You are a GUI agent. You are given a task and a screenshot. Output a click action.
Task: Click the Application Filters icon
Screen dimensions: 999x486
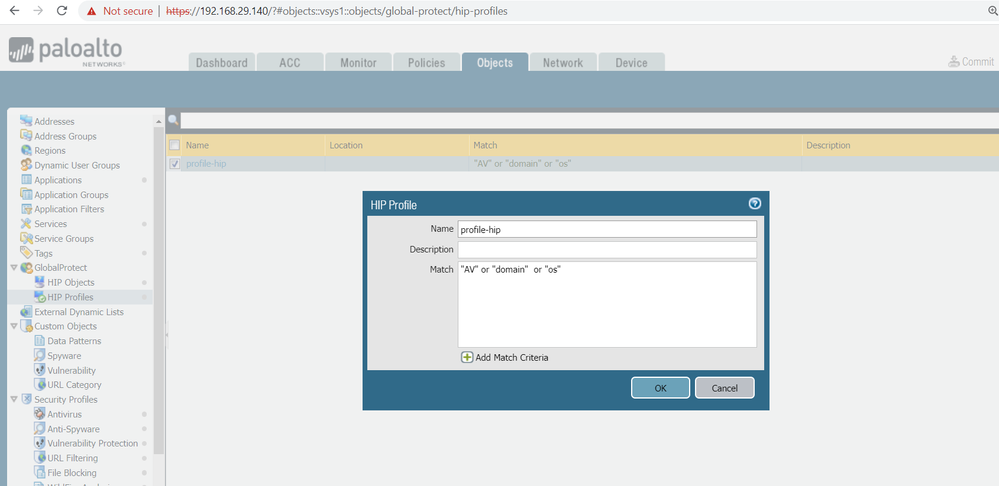26,209
